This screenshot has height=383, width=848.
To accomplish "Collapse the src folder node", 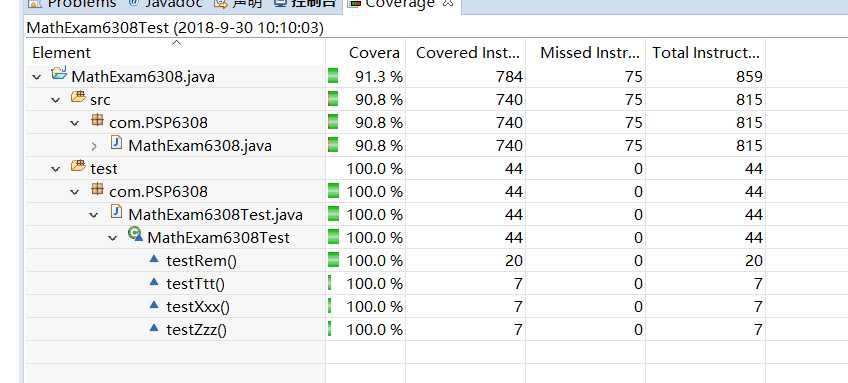I will point(55,100).
